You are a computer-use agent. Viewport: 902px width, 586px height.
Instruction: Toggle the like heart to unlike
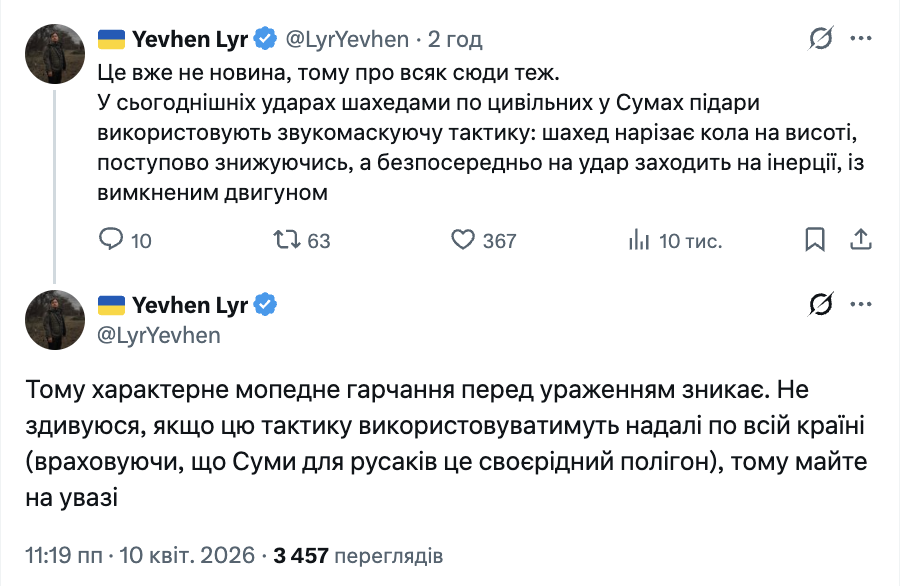pyautogui.click(x=463, y=240)
